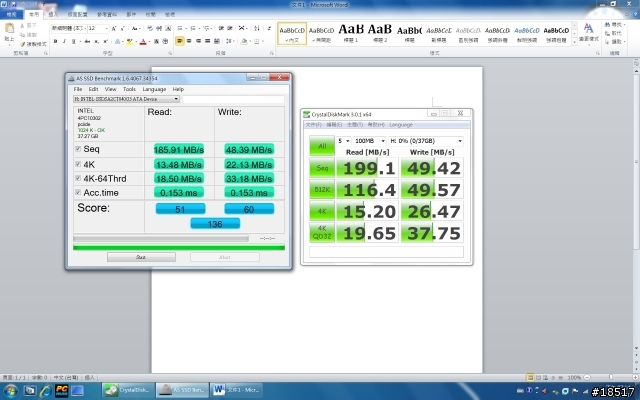Click the Sort icon in Paragraph group

click(x=257, y=28)
